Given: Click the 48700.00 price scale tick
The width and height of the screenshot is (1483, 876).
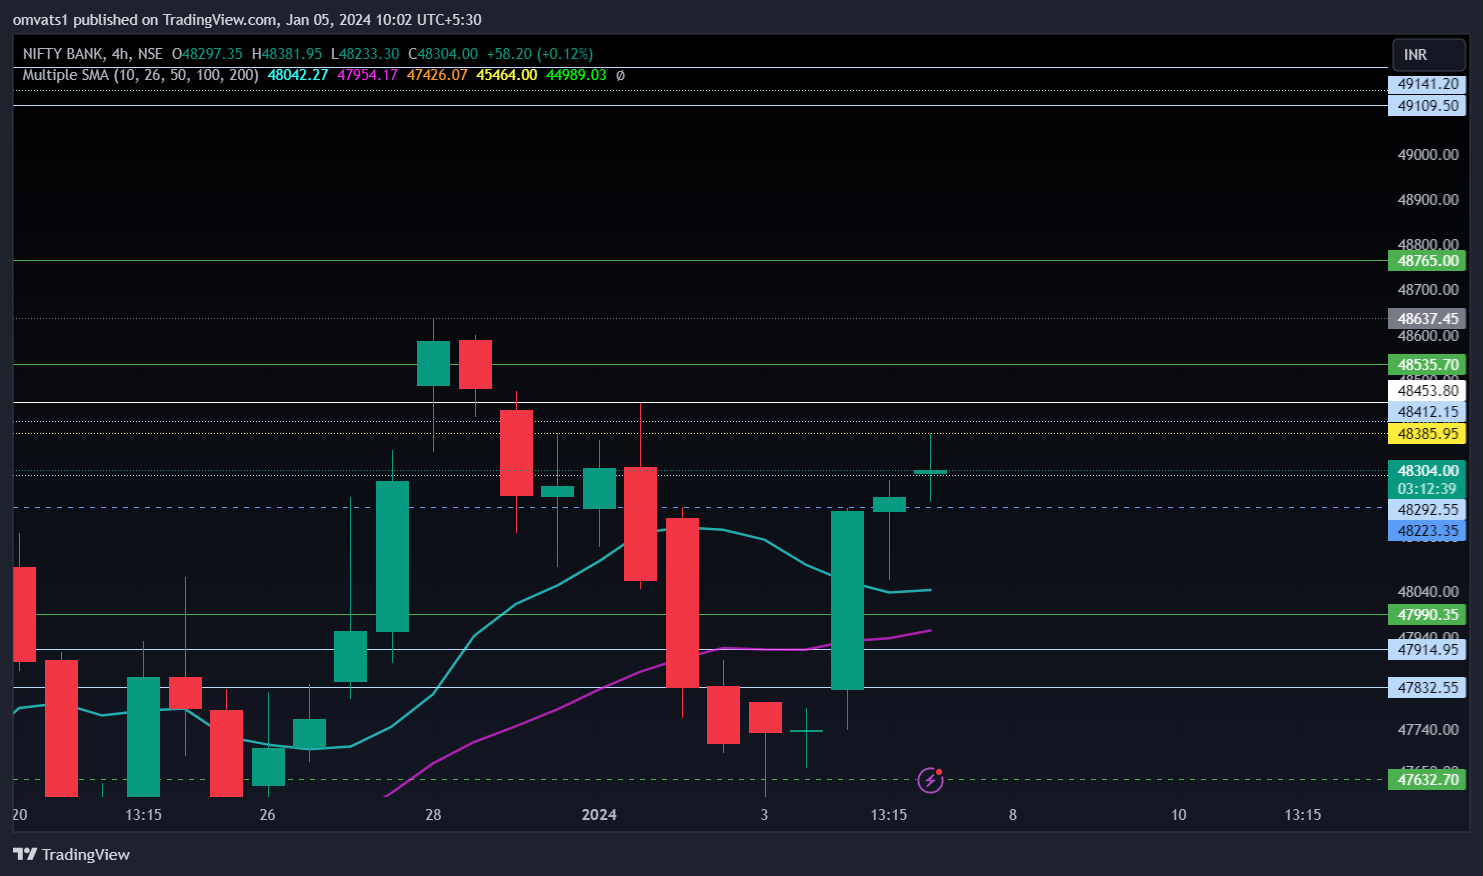Looking at the screenshot, I should (x=1427, y=290).
